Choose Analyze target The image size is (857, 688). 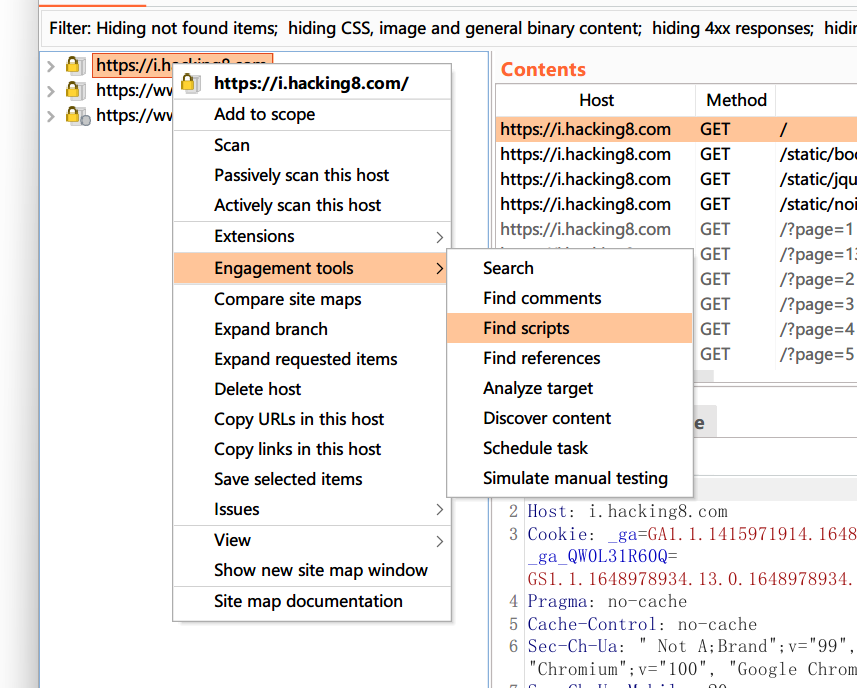pos(570,389)
